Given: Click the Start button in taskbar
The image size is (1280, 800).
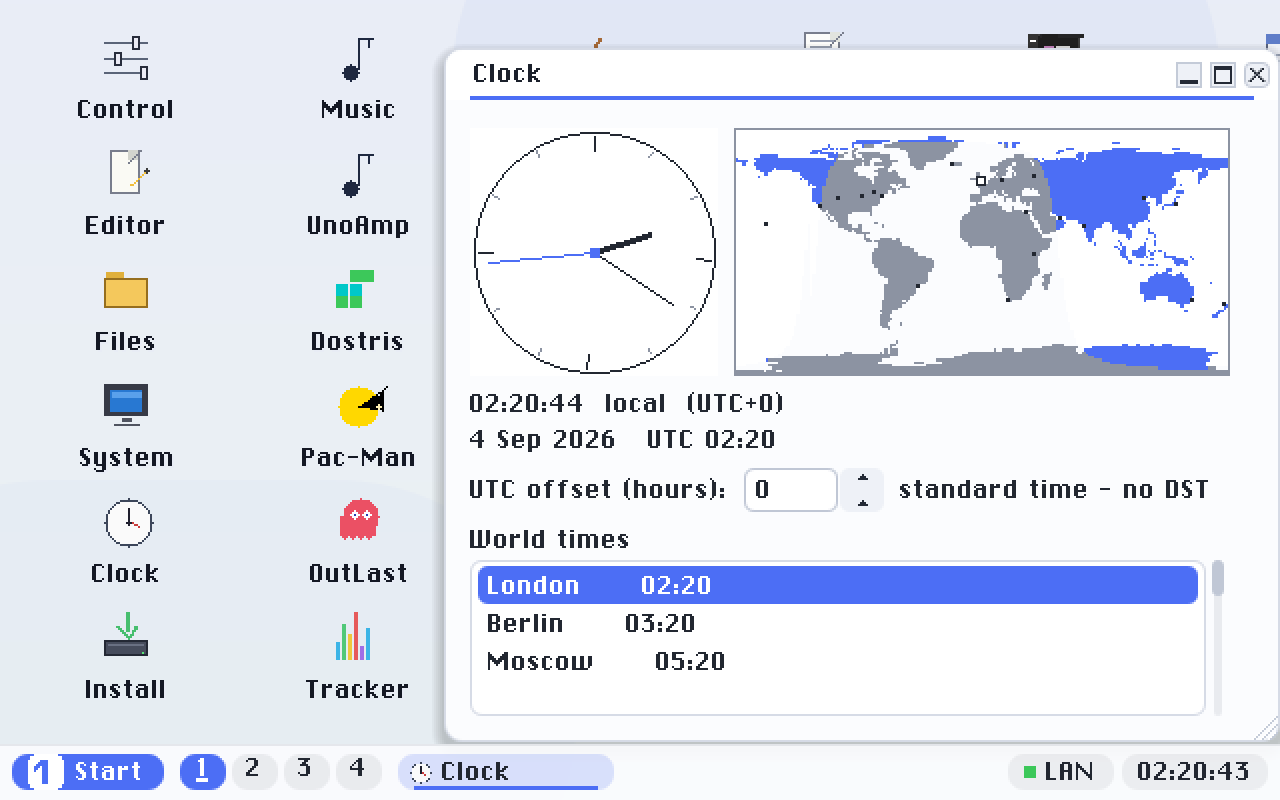Looking at the screenshot, I should pyautogui.click(x=88, y=772).
